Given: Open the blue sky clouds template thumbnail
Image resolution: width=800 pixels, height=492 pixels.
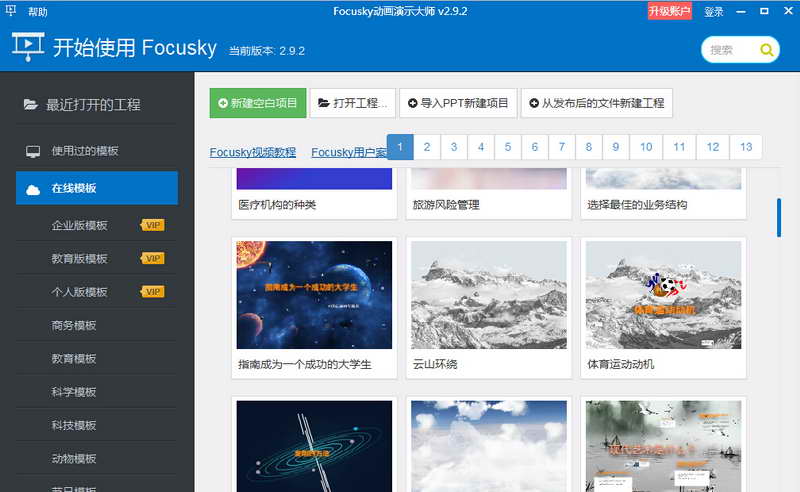Looking at the screenshot, I should point(489,446).
